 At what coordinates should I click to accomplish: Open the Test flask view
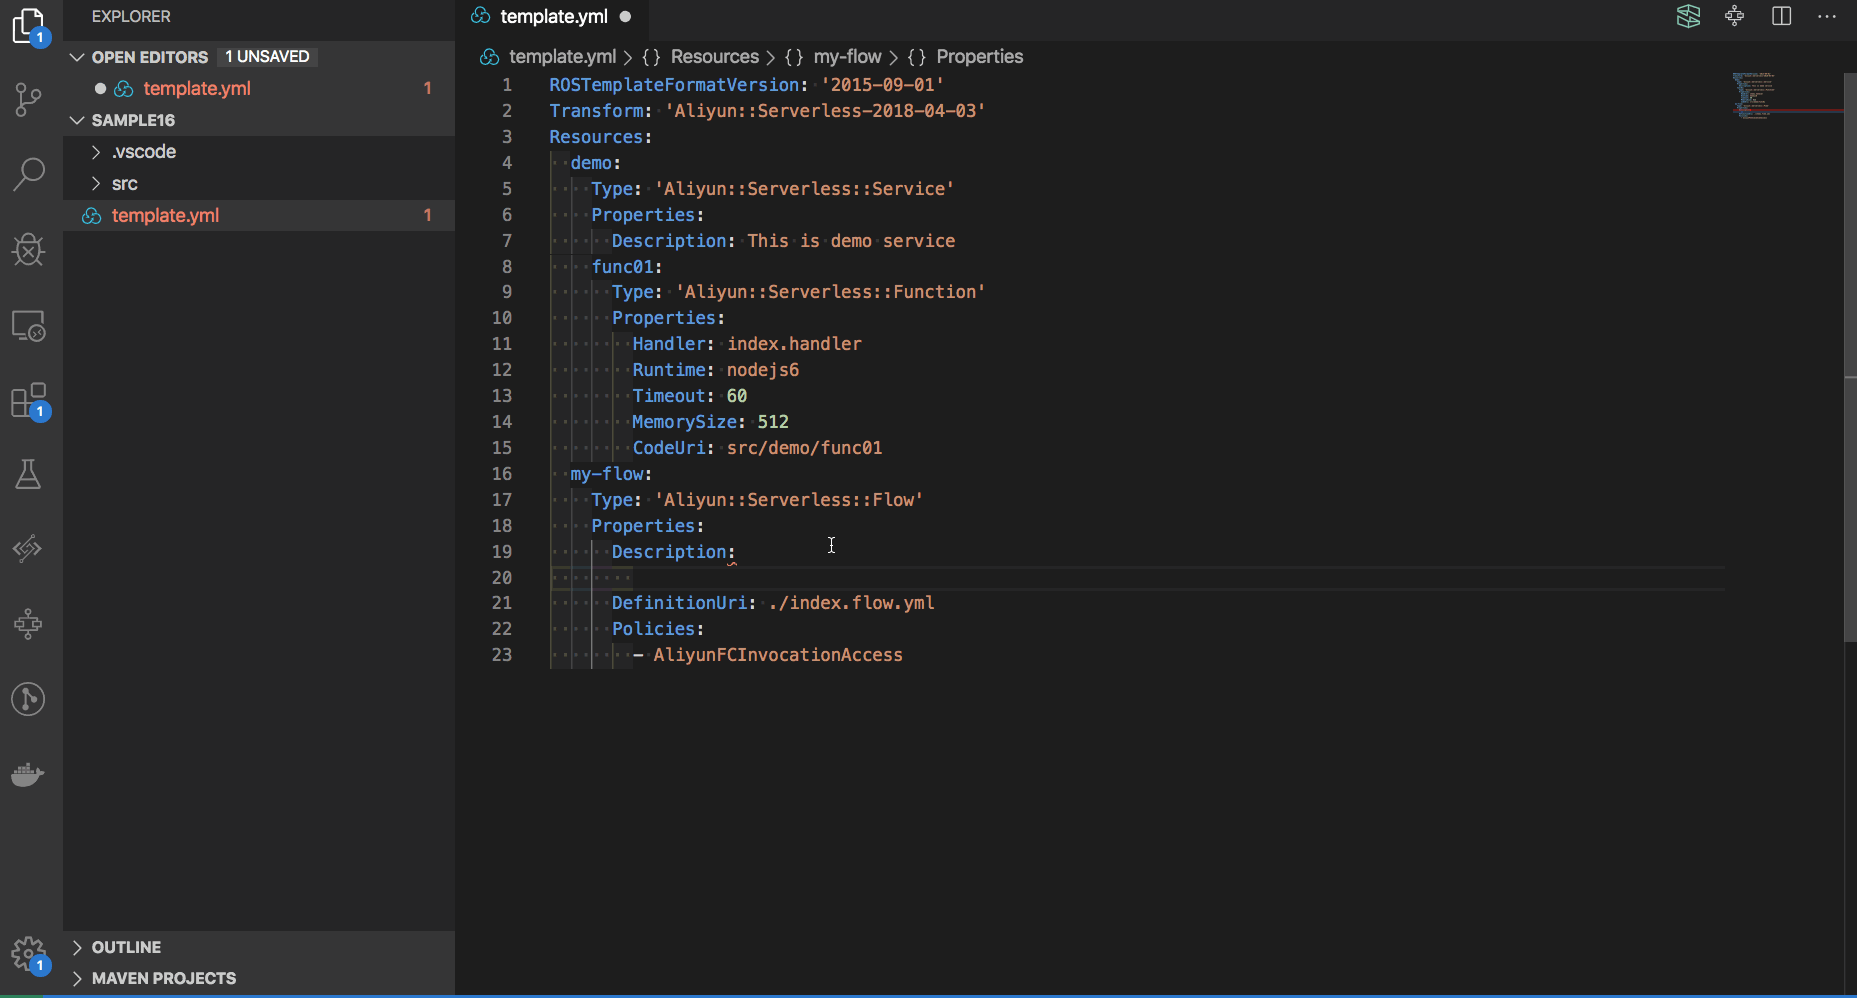29,474
